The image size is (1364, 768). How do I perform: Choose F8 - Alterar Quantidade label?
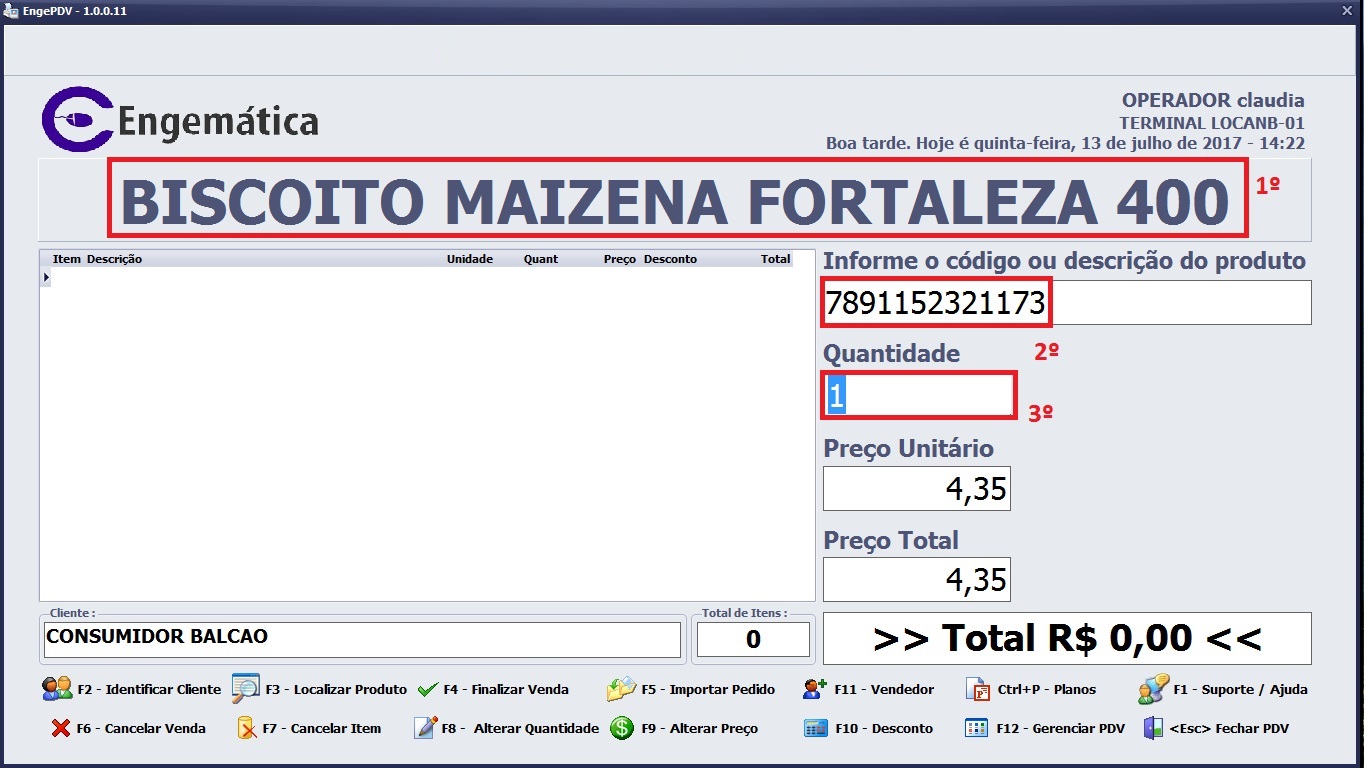[x=520, y=728]
